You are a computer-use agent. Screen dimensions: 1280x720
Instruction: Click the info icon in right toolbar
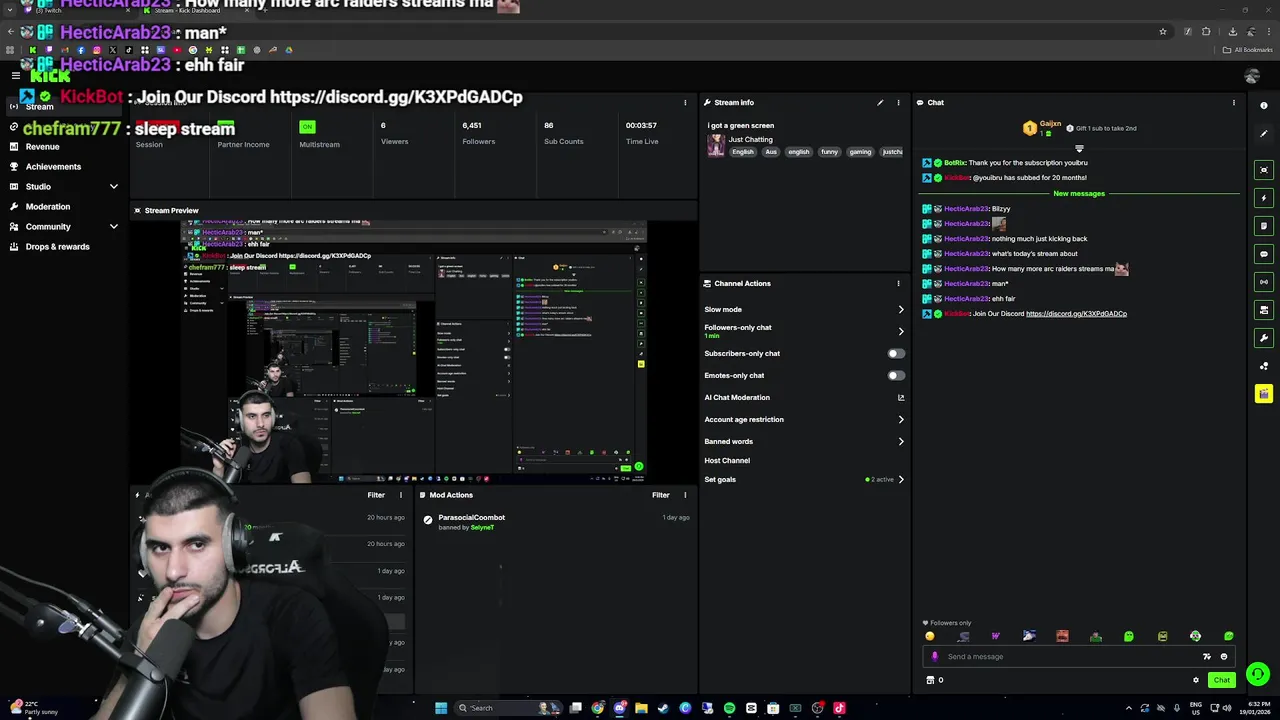coord(1264,105)
